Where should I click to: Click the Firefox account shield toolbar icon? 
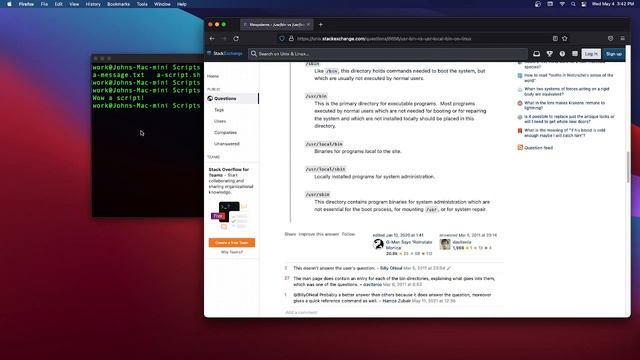pos(611,38)
